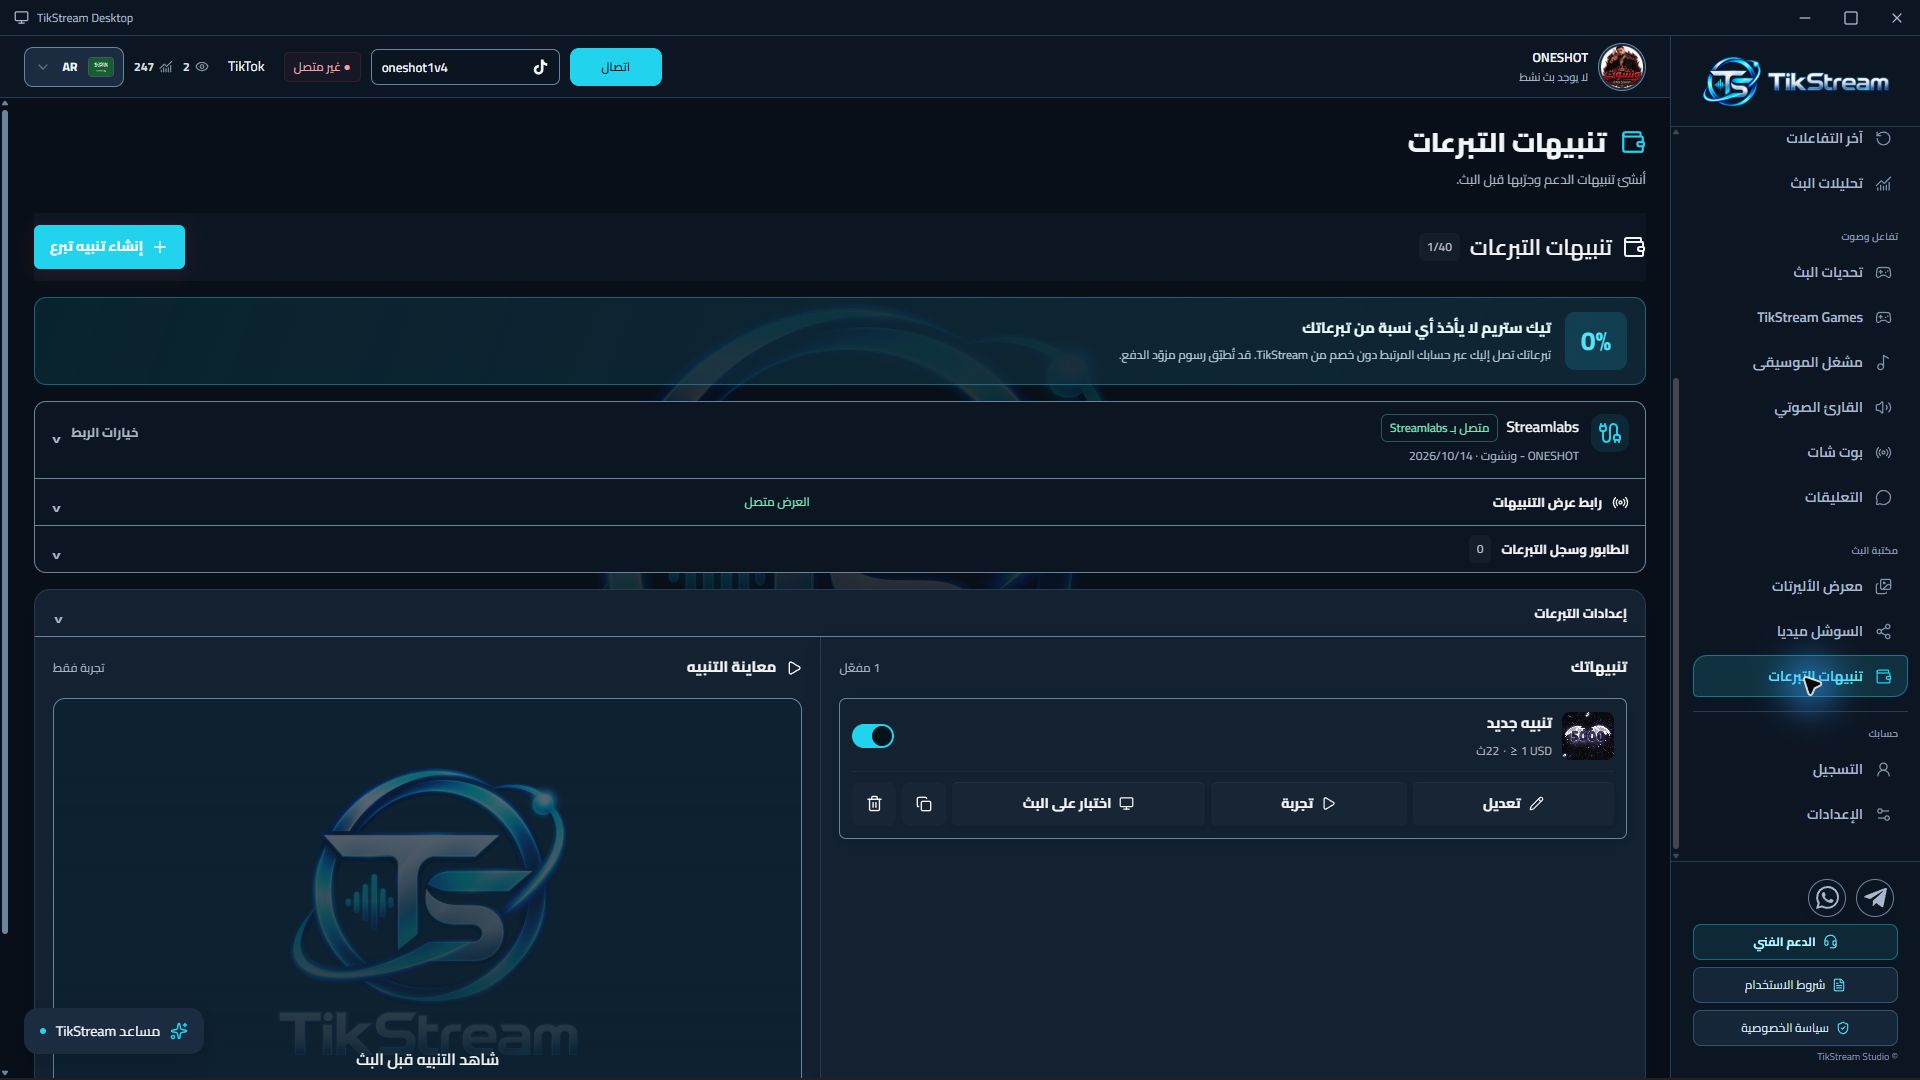Screen dimensions: 1920x1080
Task: Open التعليقات sidebar item
Action: click(1800, 497)
